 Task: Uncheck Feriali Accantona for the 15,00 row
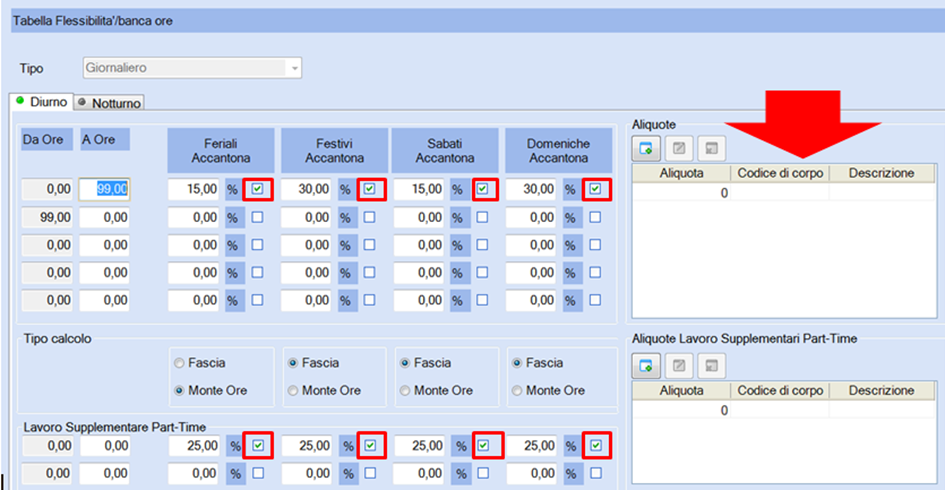[257, 189]
